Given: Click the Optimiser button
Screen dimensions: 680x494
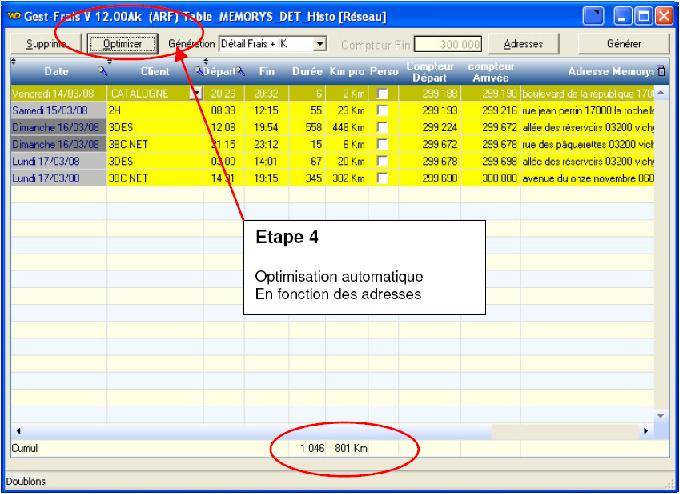Looking at the screenshot, I should click(x=121, y=44).
